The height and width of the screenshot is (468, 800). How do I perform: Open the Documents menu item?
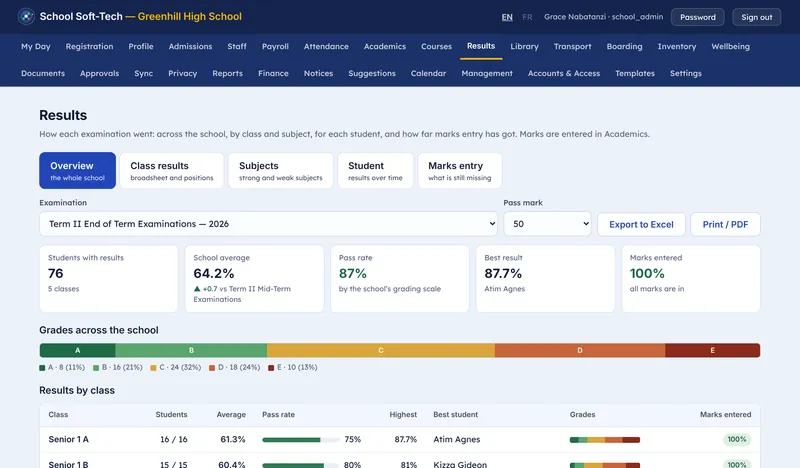43,73
